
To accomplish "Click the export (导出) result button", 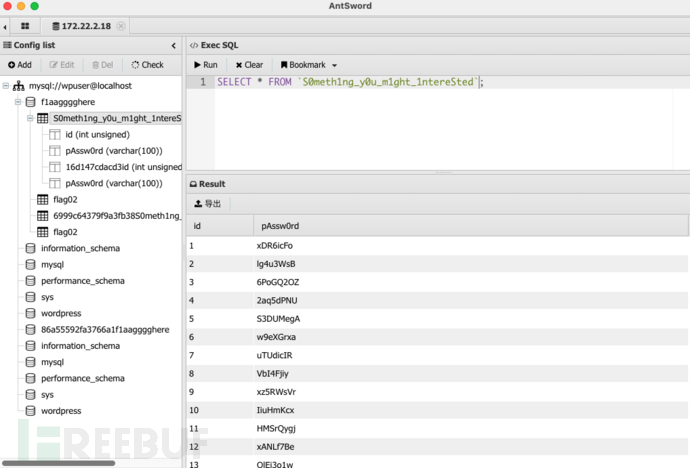I will point(207,204).
